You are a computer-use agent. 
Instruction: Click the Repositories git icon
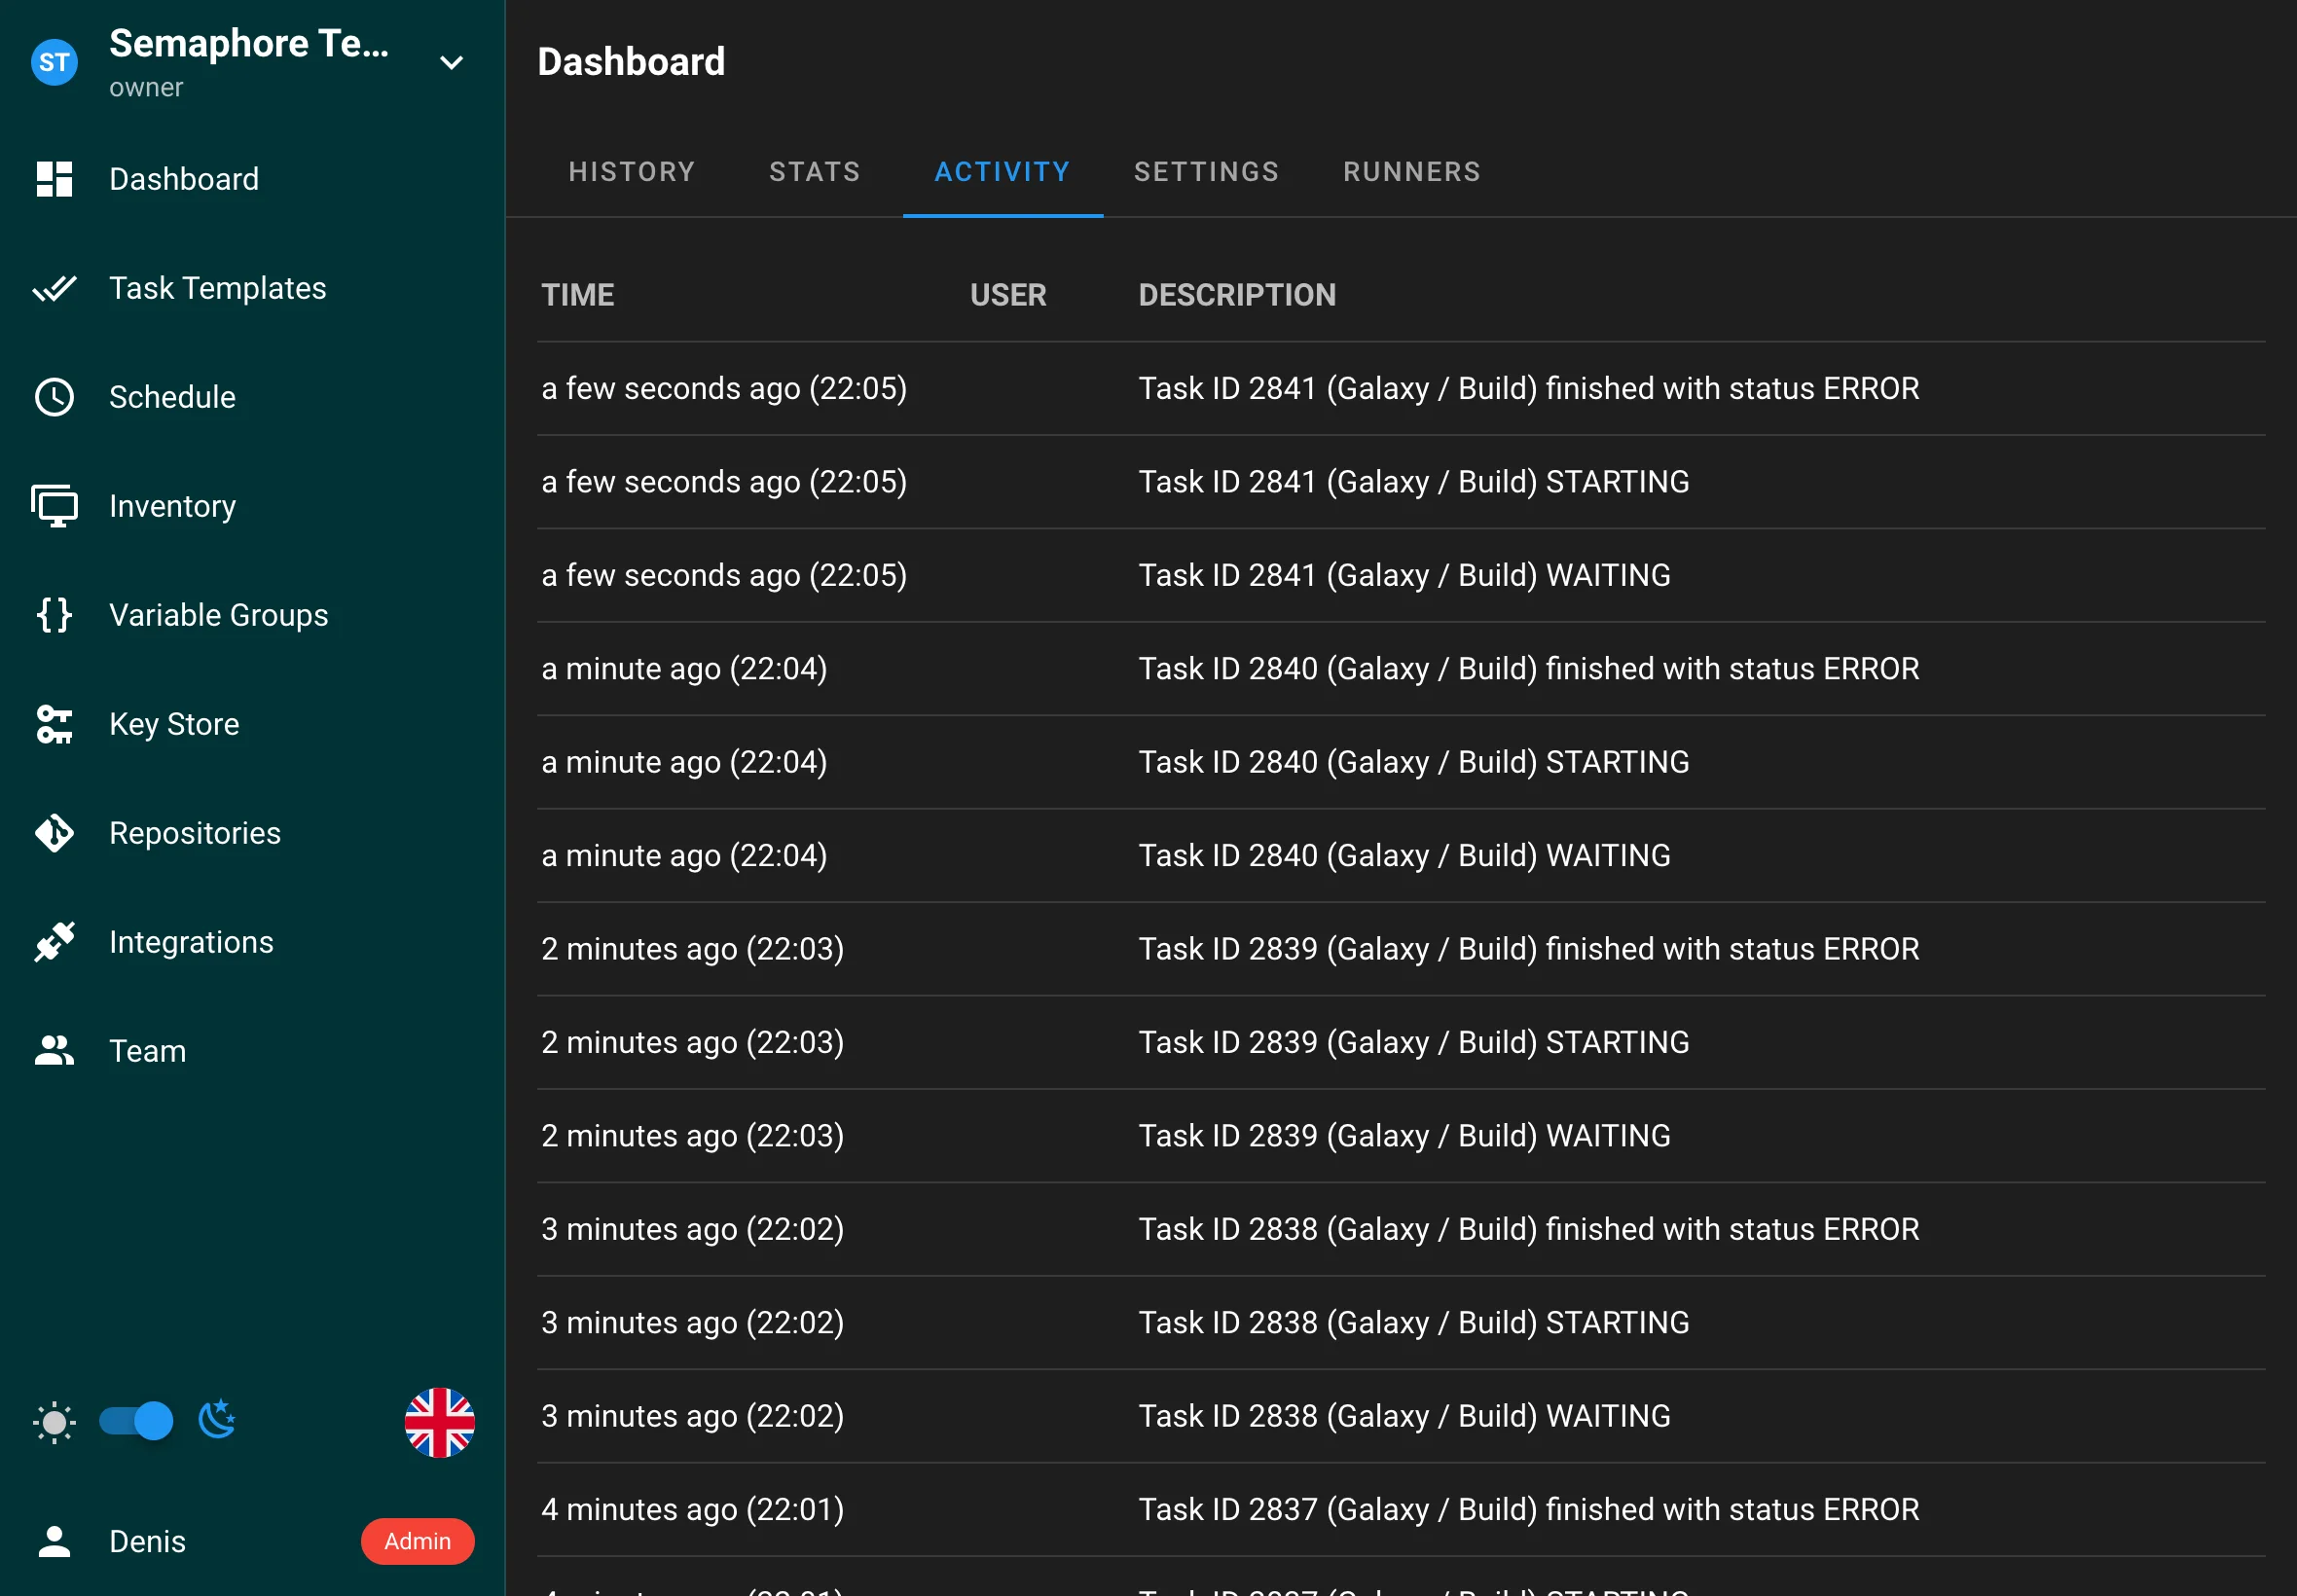click(54, 833)
